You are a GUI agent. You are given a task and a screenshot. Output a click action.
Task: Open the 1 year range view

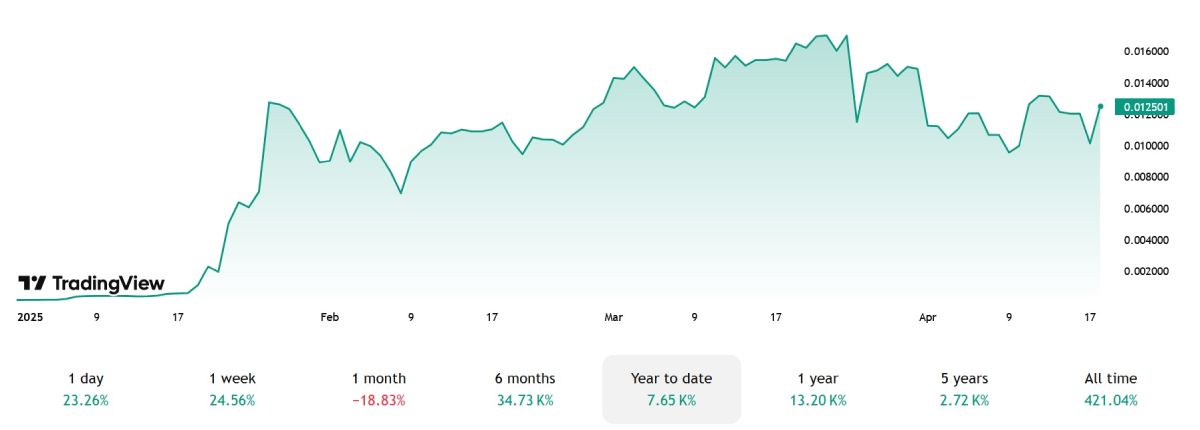pos(817,388)
